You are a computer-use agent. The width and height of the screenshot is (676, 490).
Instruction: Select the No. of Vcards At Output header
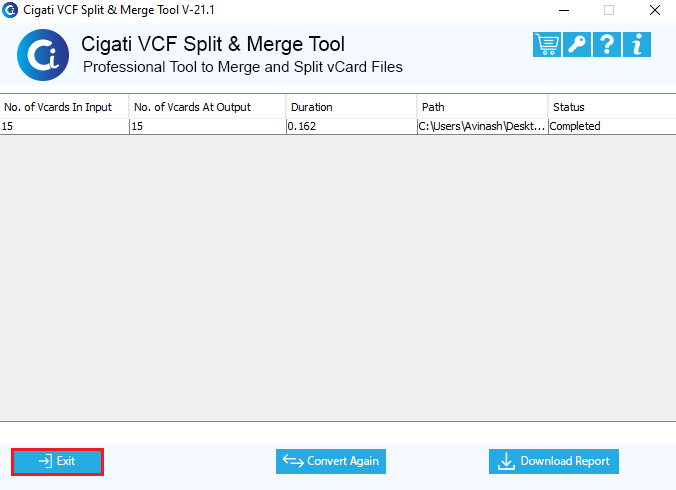click(x=207, y=107)
